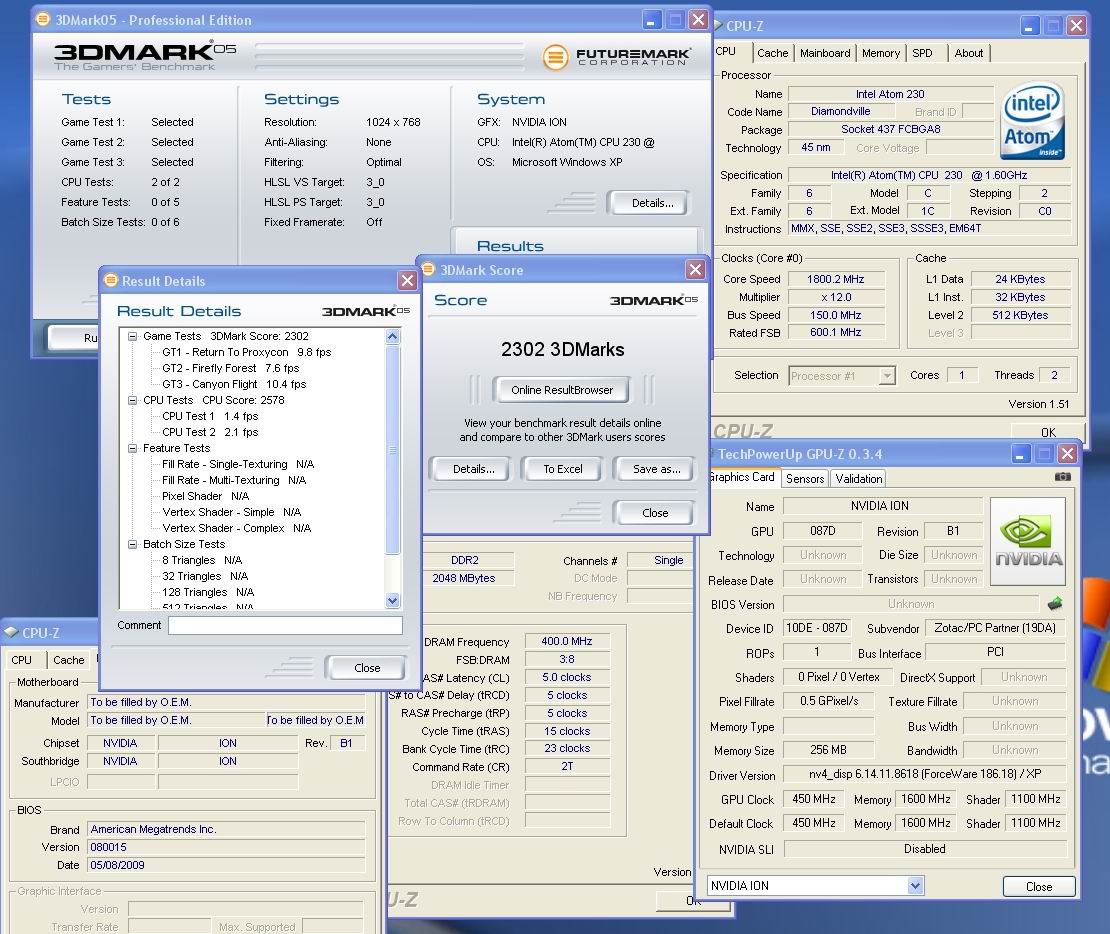Click the GPU-Z Driver Version field
Image resolution: width=1110 pixels, height=934 pixels.
click(x=925, y=774)
